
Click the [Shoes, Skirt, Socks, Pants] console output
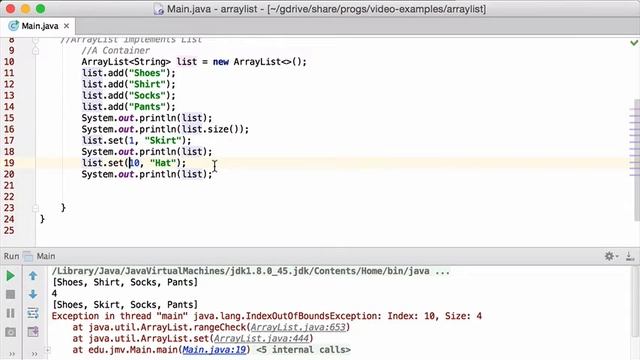(x=125, y=305)
